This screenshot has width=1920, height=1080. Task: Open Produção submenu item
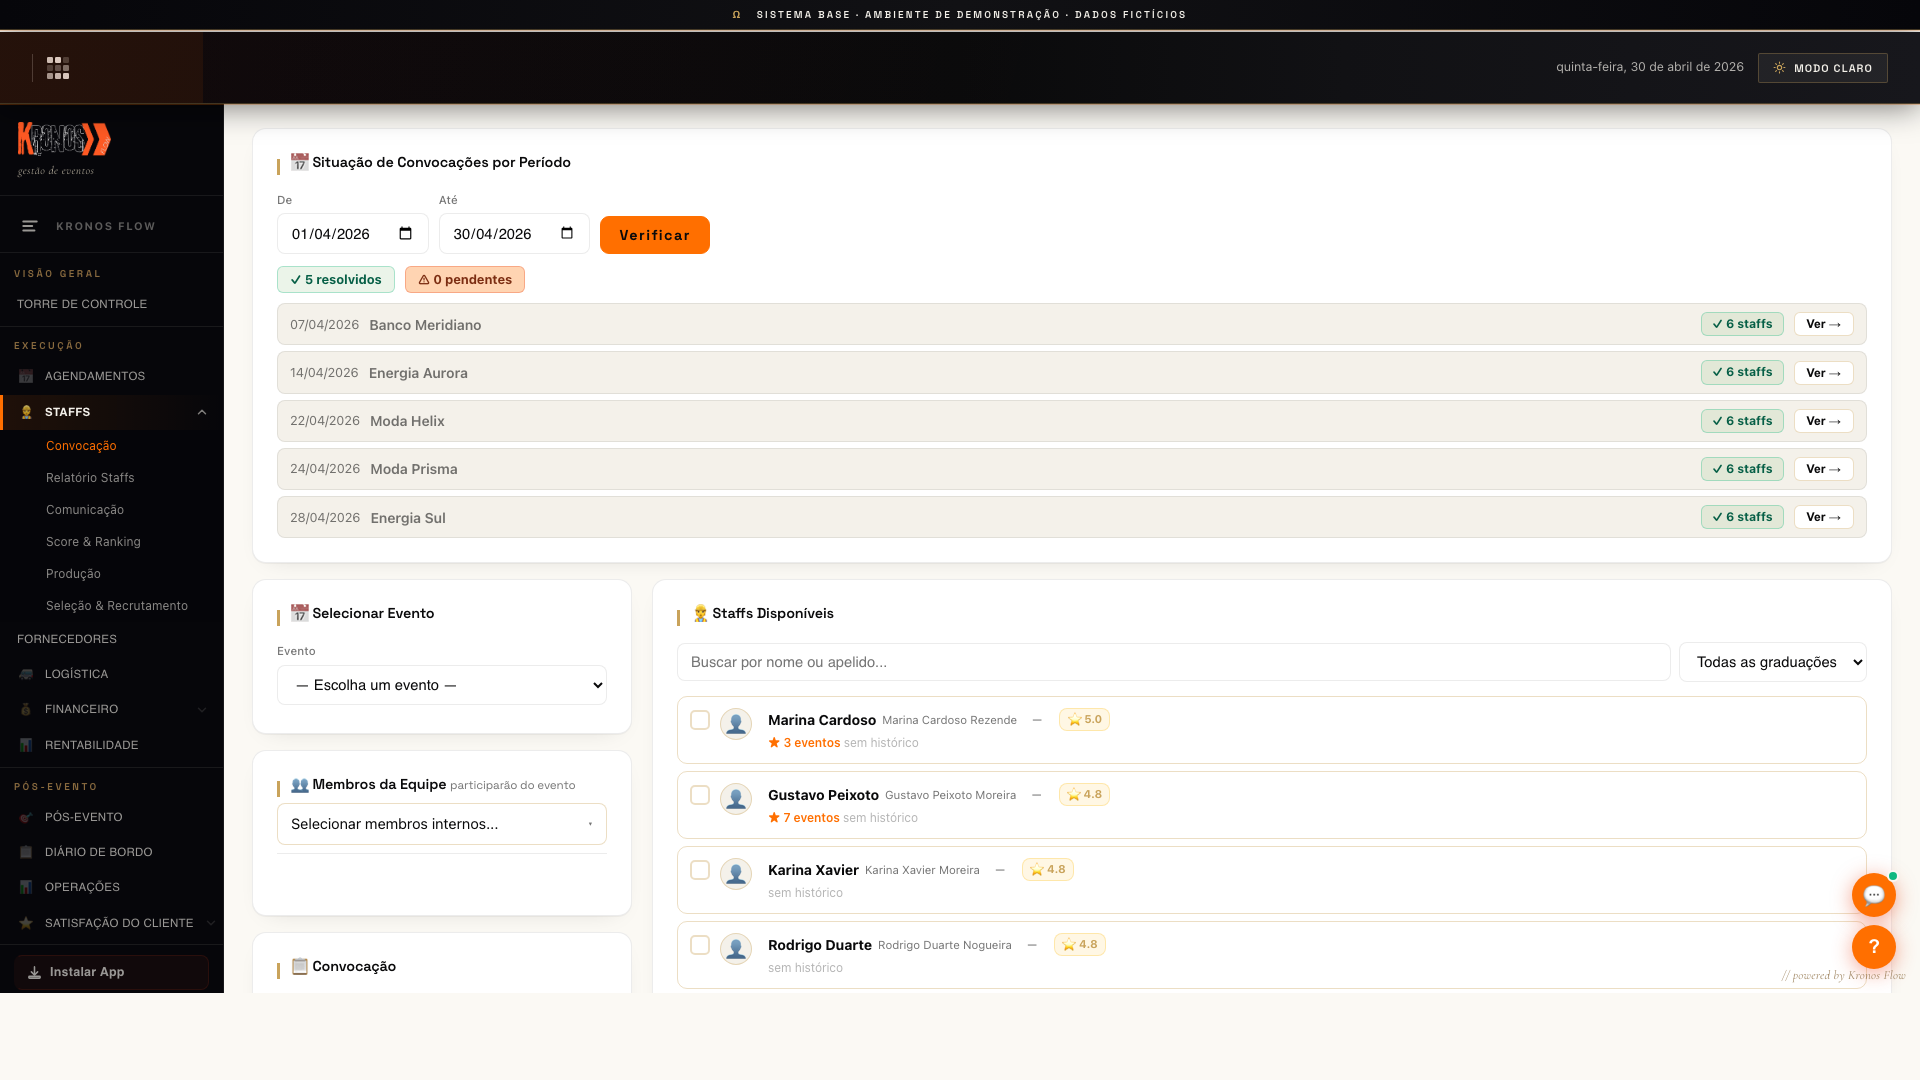[x=73, y=574]
